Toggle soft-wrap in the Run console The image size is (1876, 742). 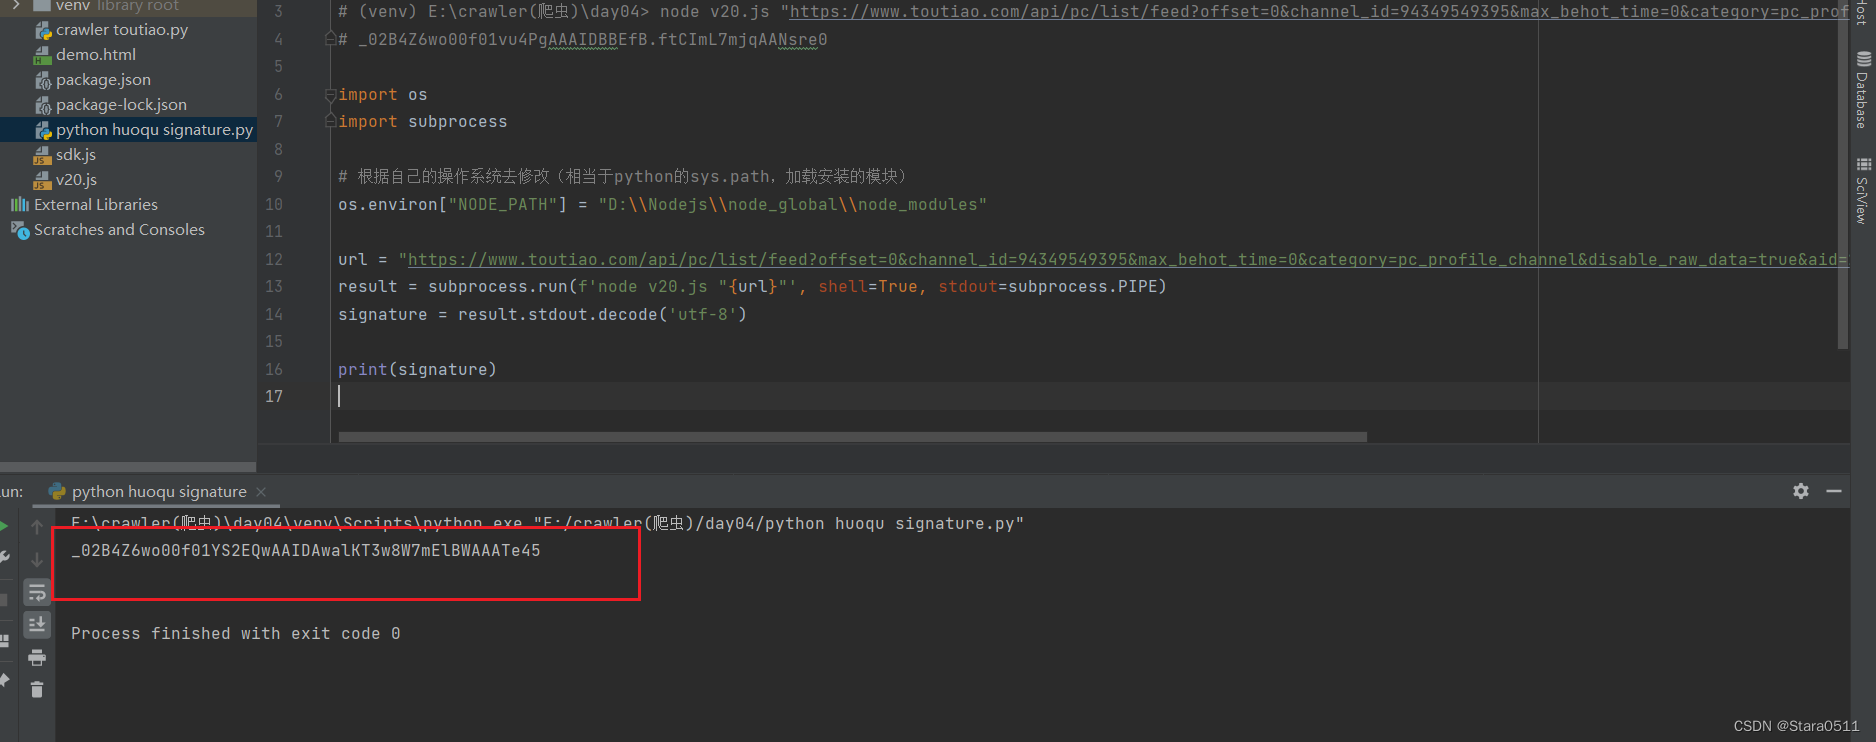[x=37, y=592]
